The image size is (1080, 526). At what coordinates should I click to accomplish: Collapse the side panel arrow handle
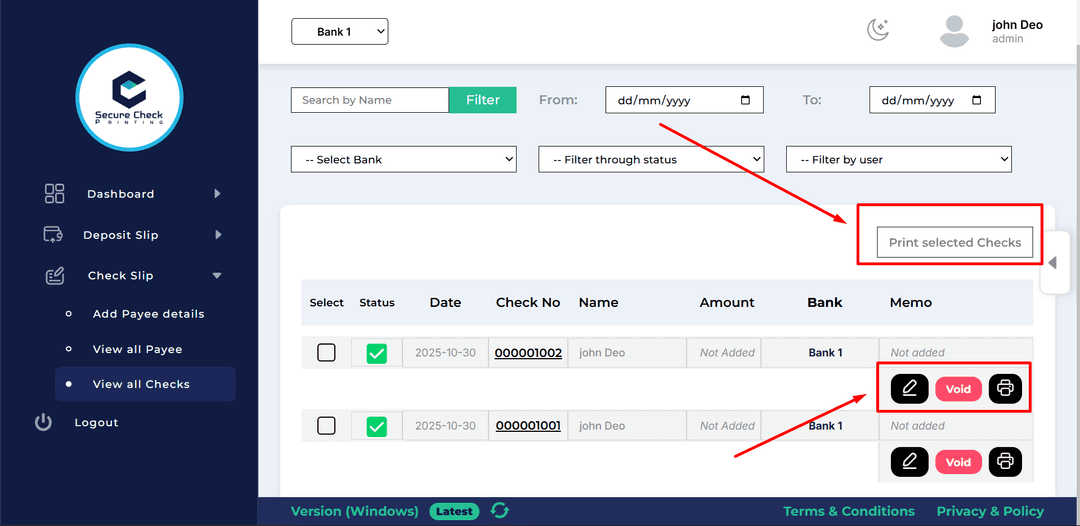[1052, 263]
